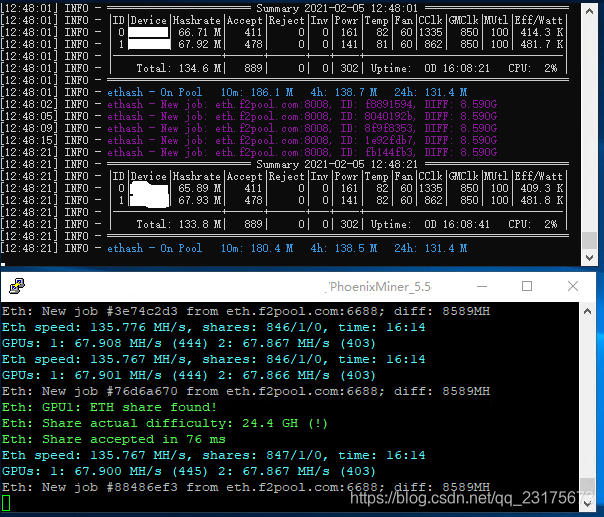Click 'New job #88486ef3' line
This screenshot has height=517, width=604.
coord(246,487)
